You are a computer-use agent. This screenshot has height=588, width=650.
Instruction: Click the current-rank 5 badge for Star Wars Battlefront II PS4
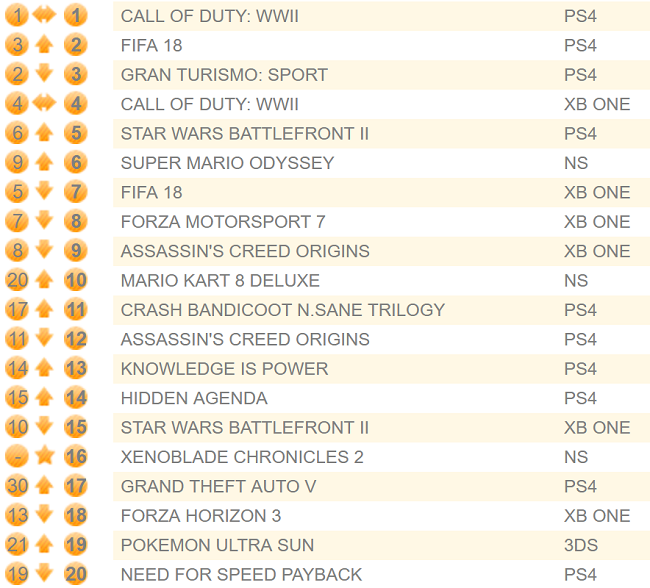(75, 133)
